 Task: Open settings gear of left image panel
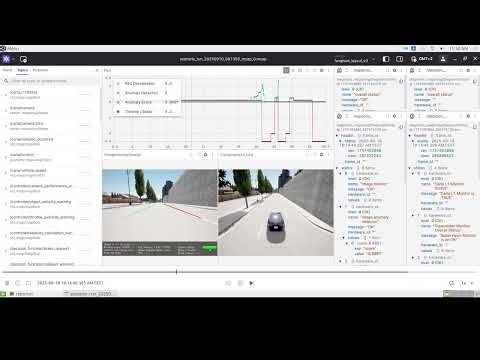(x=206, y=155)
